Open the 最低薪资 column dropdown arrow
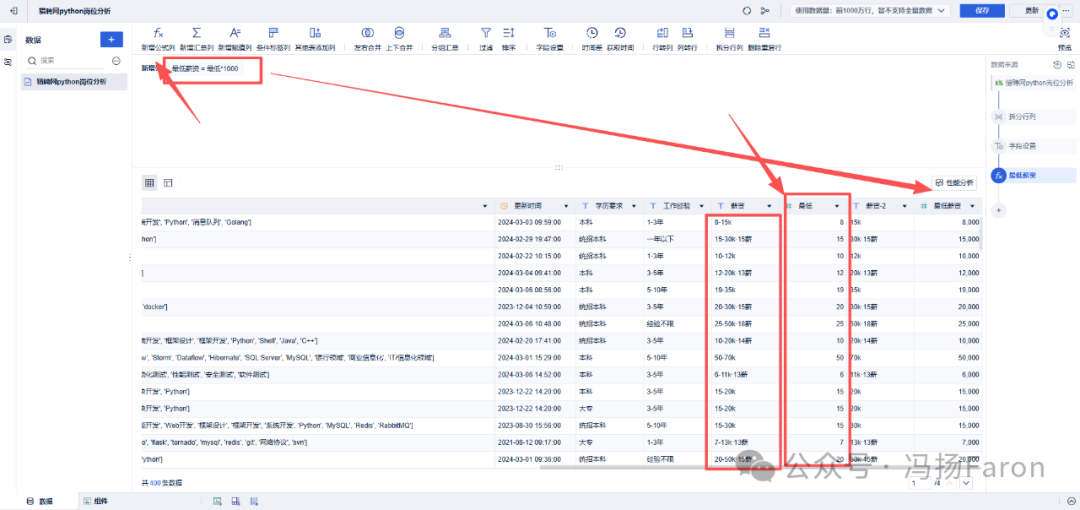This screenshot has width=1080, height=510. click(972, 206)
